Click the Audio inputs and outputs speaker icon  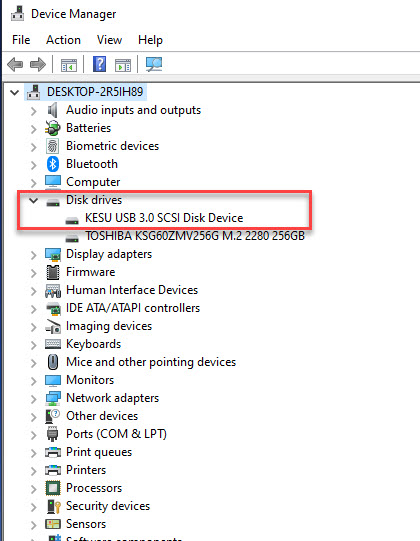point(52,110)
